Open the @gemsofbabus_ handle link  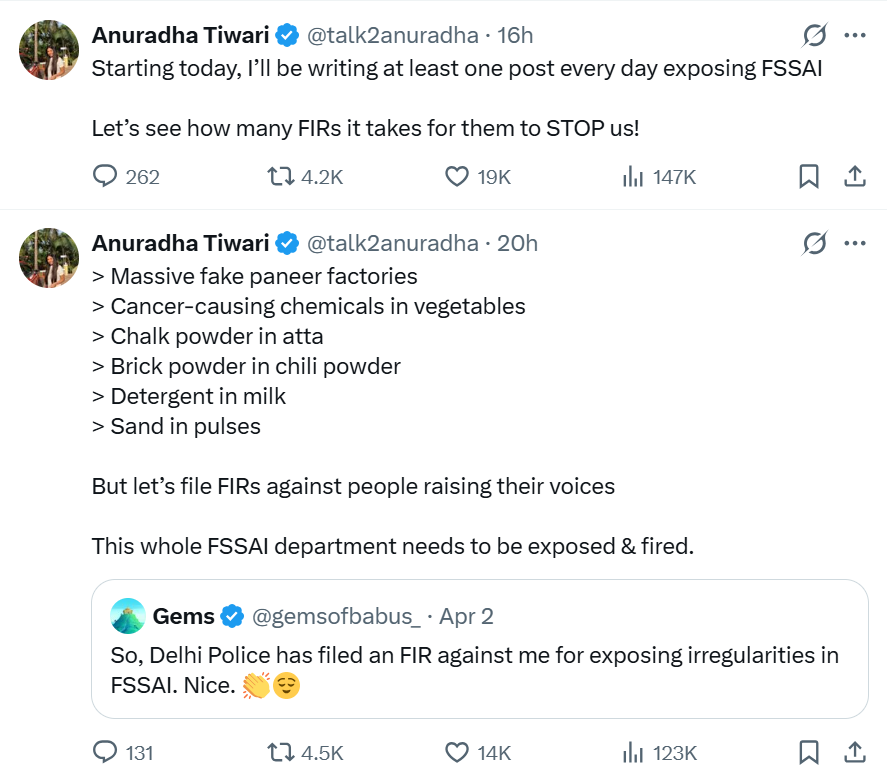(x=335, y=616)
